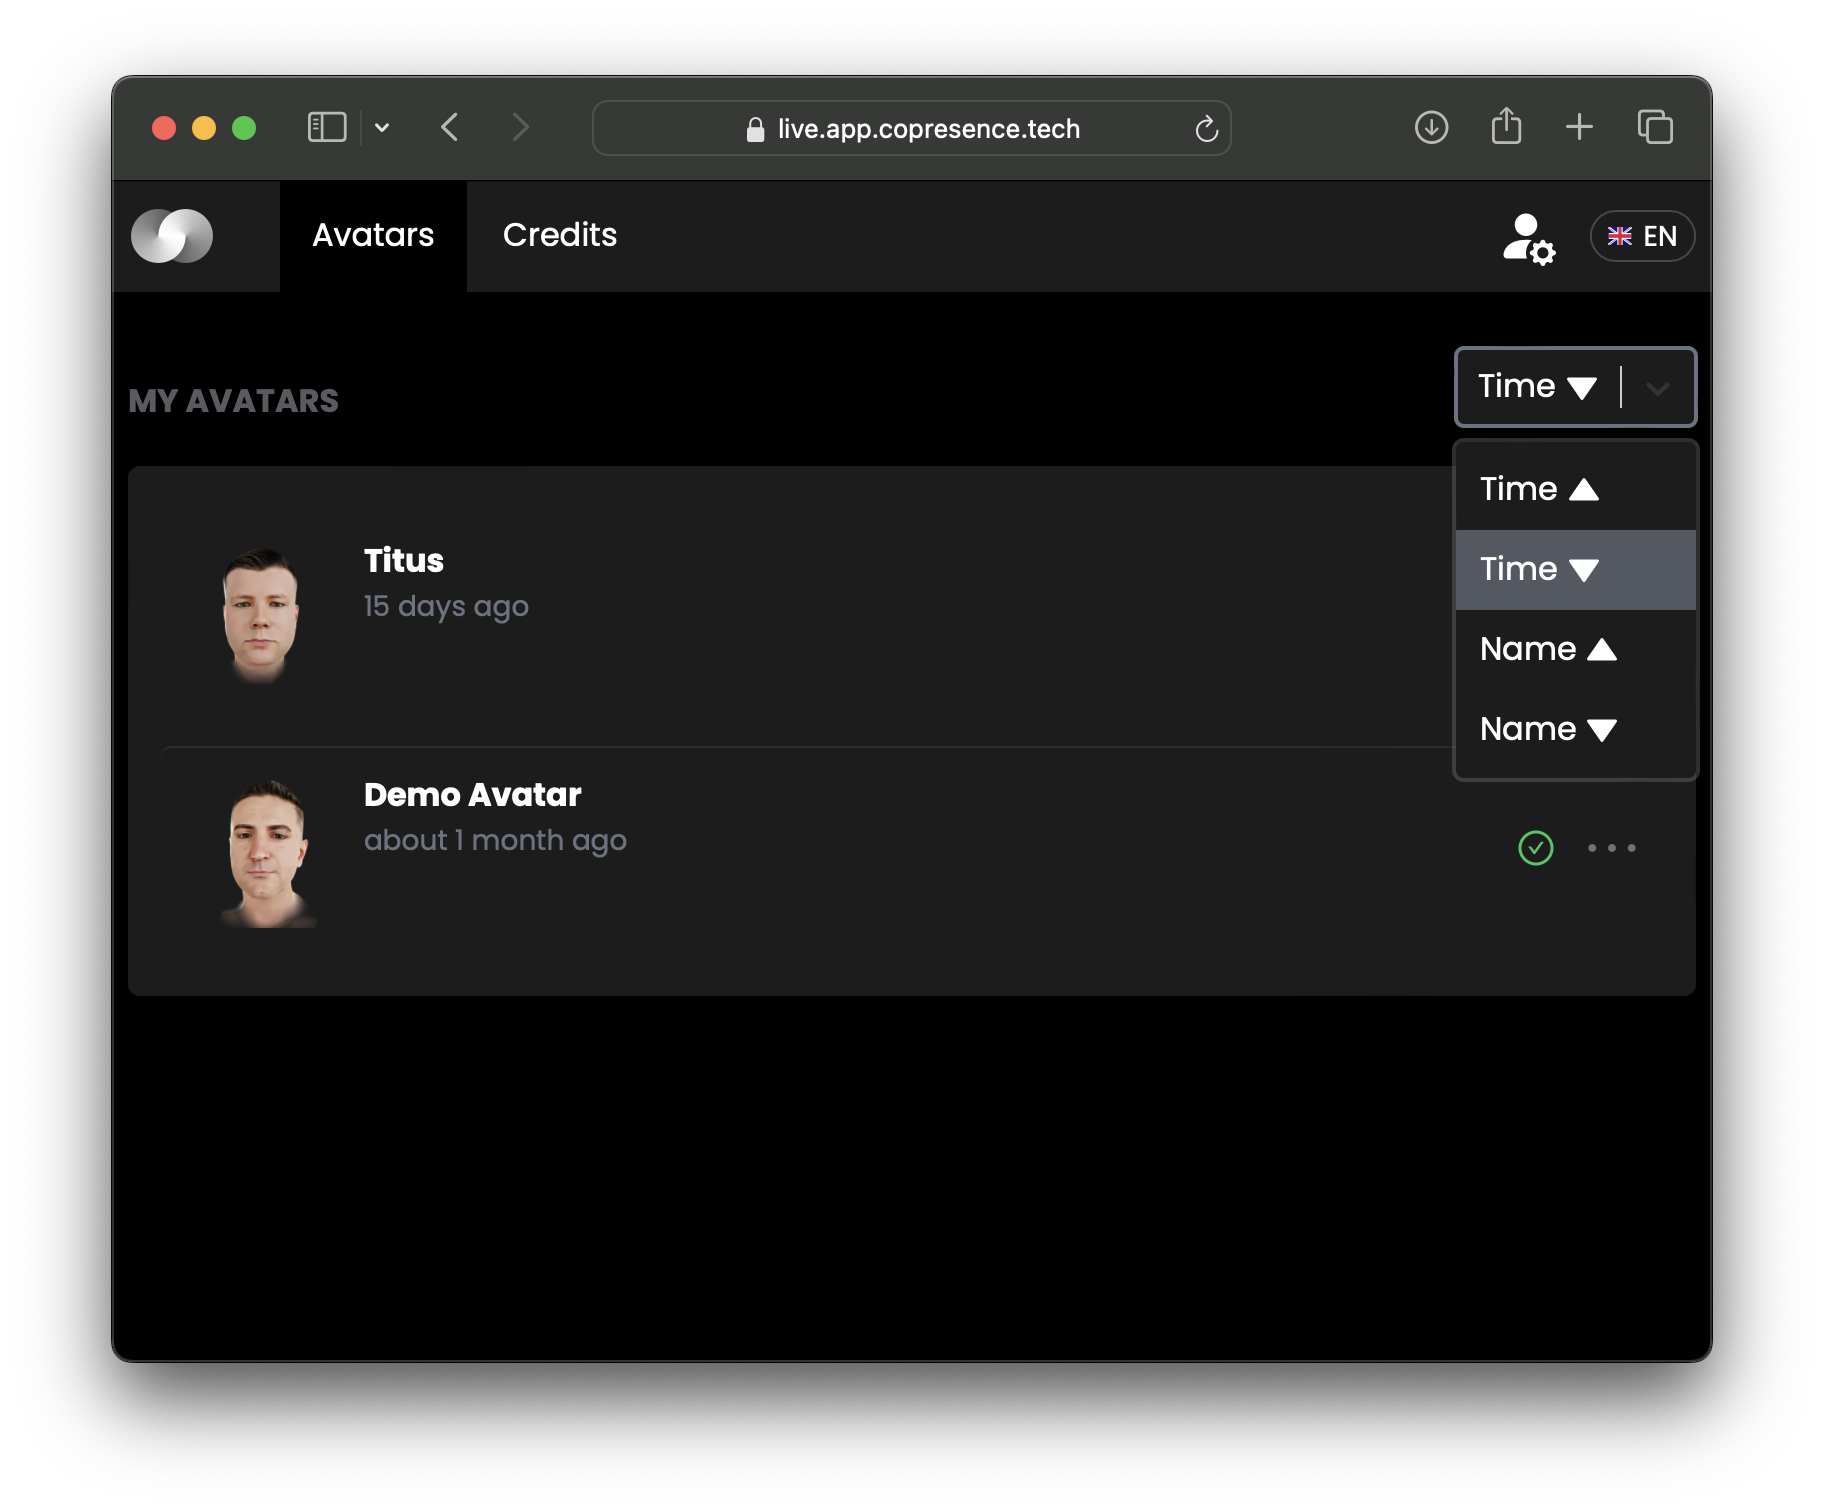Show the tab overview icon
Image resolution: width=1824 pixels, height=1510 pixels.
click(1655, 127)
